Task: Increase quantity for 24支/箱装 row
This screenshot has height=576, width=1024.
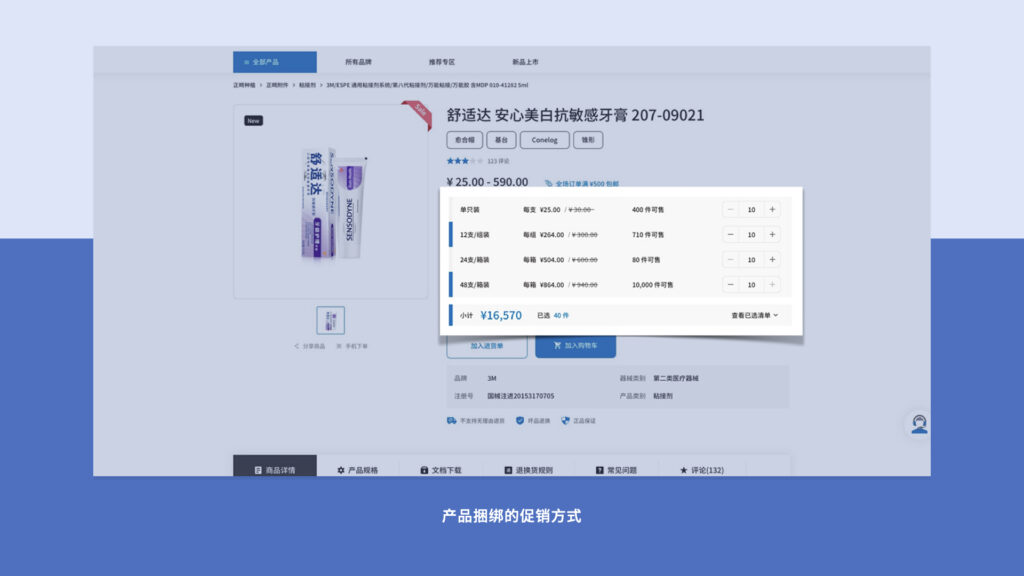Action: pyautogui.click(x=772, y=260)
